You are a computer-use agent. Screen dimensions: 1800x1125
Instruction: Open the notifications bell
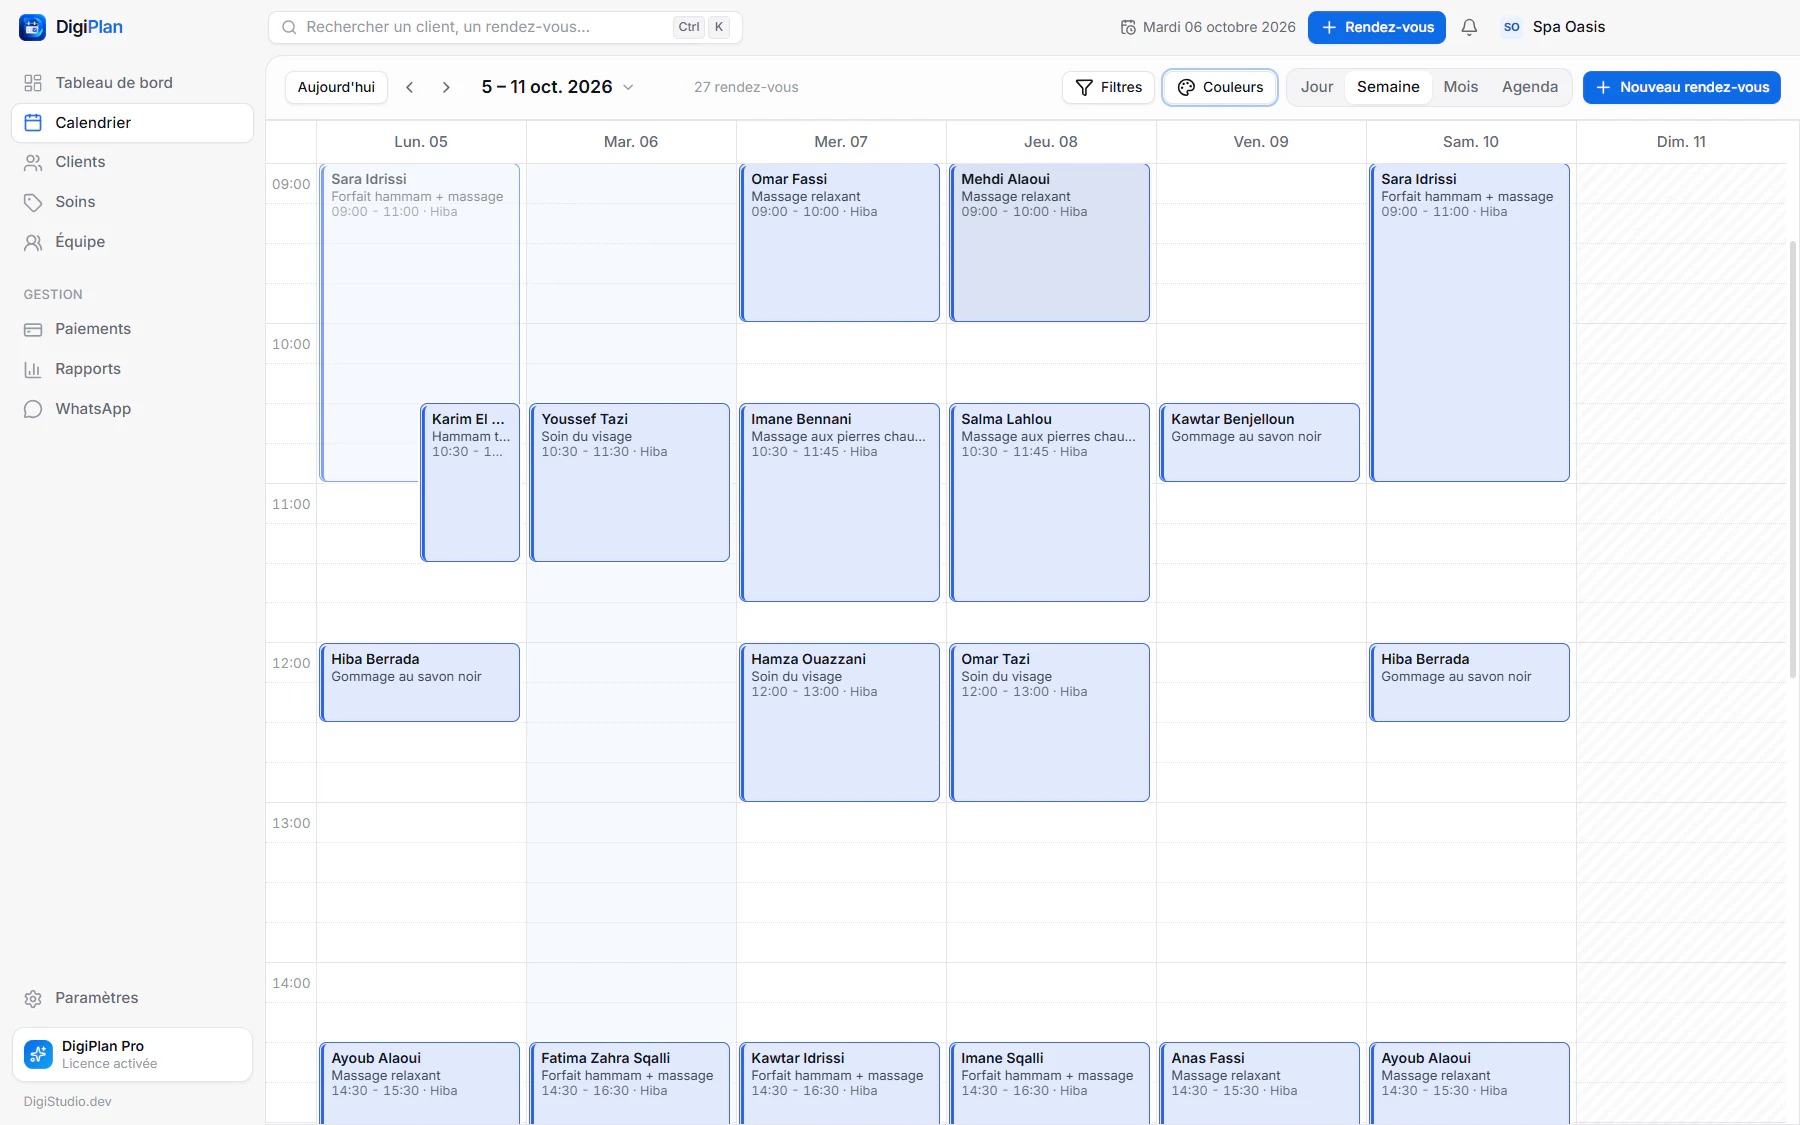click(1469, 27)
